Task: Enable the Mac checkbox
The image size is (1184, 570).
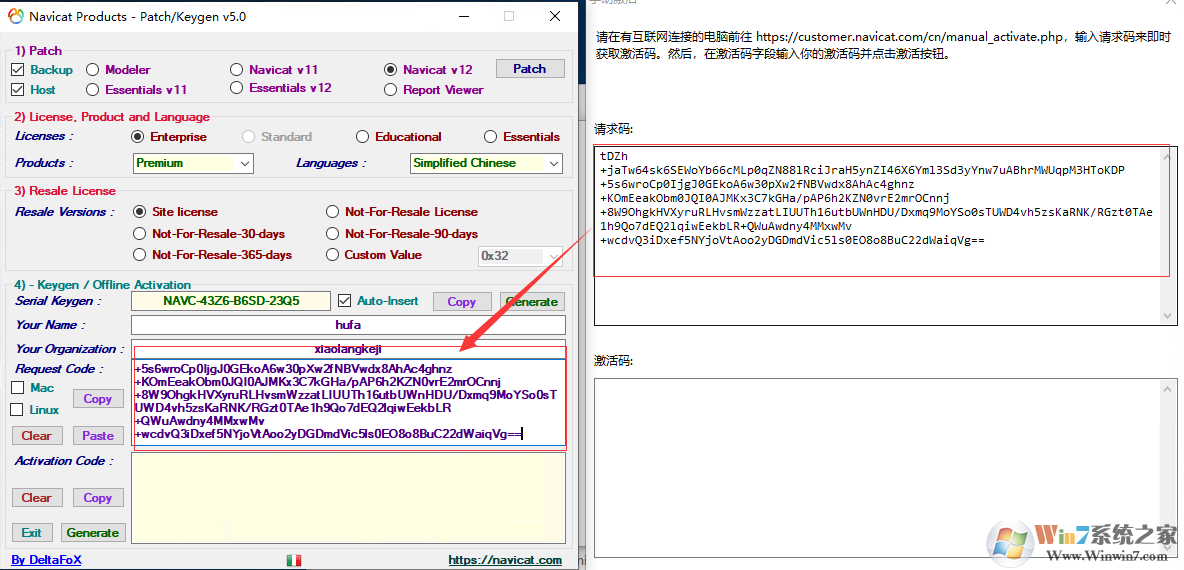Action: (17, 387)
